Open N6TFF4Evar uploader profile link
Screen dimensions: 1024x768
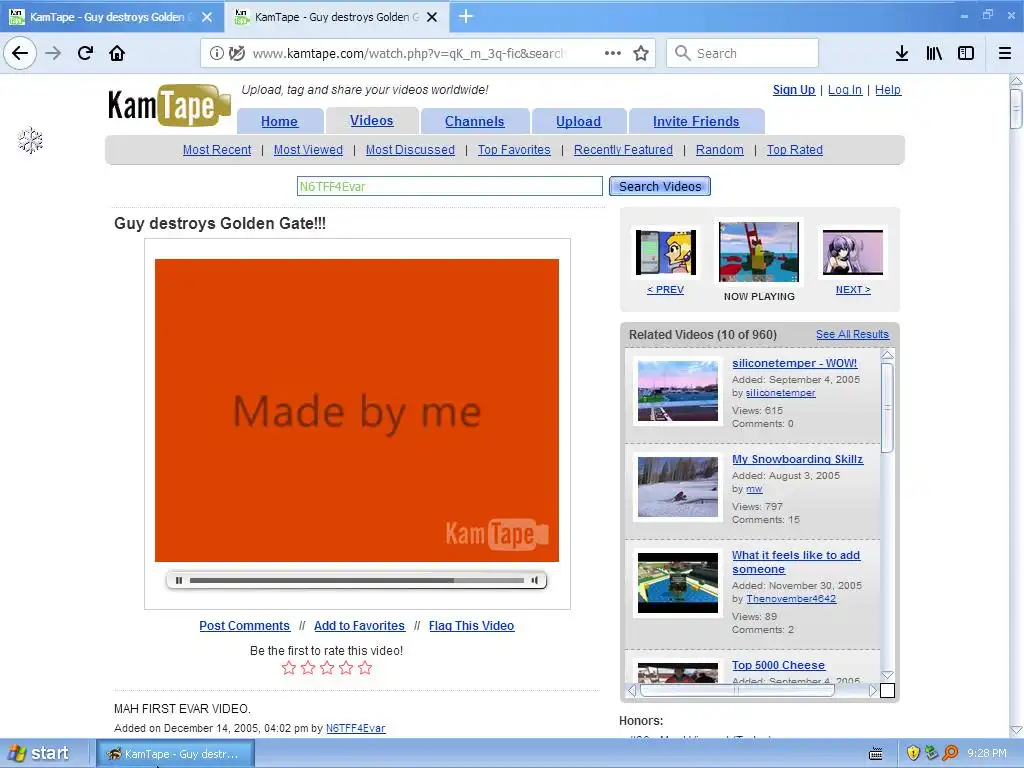356,728
